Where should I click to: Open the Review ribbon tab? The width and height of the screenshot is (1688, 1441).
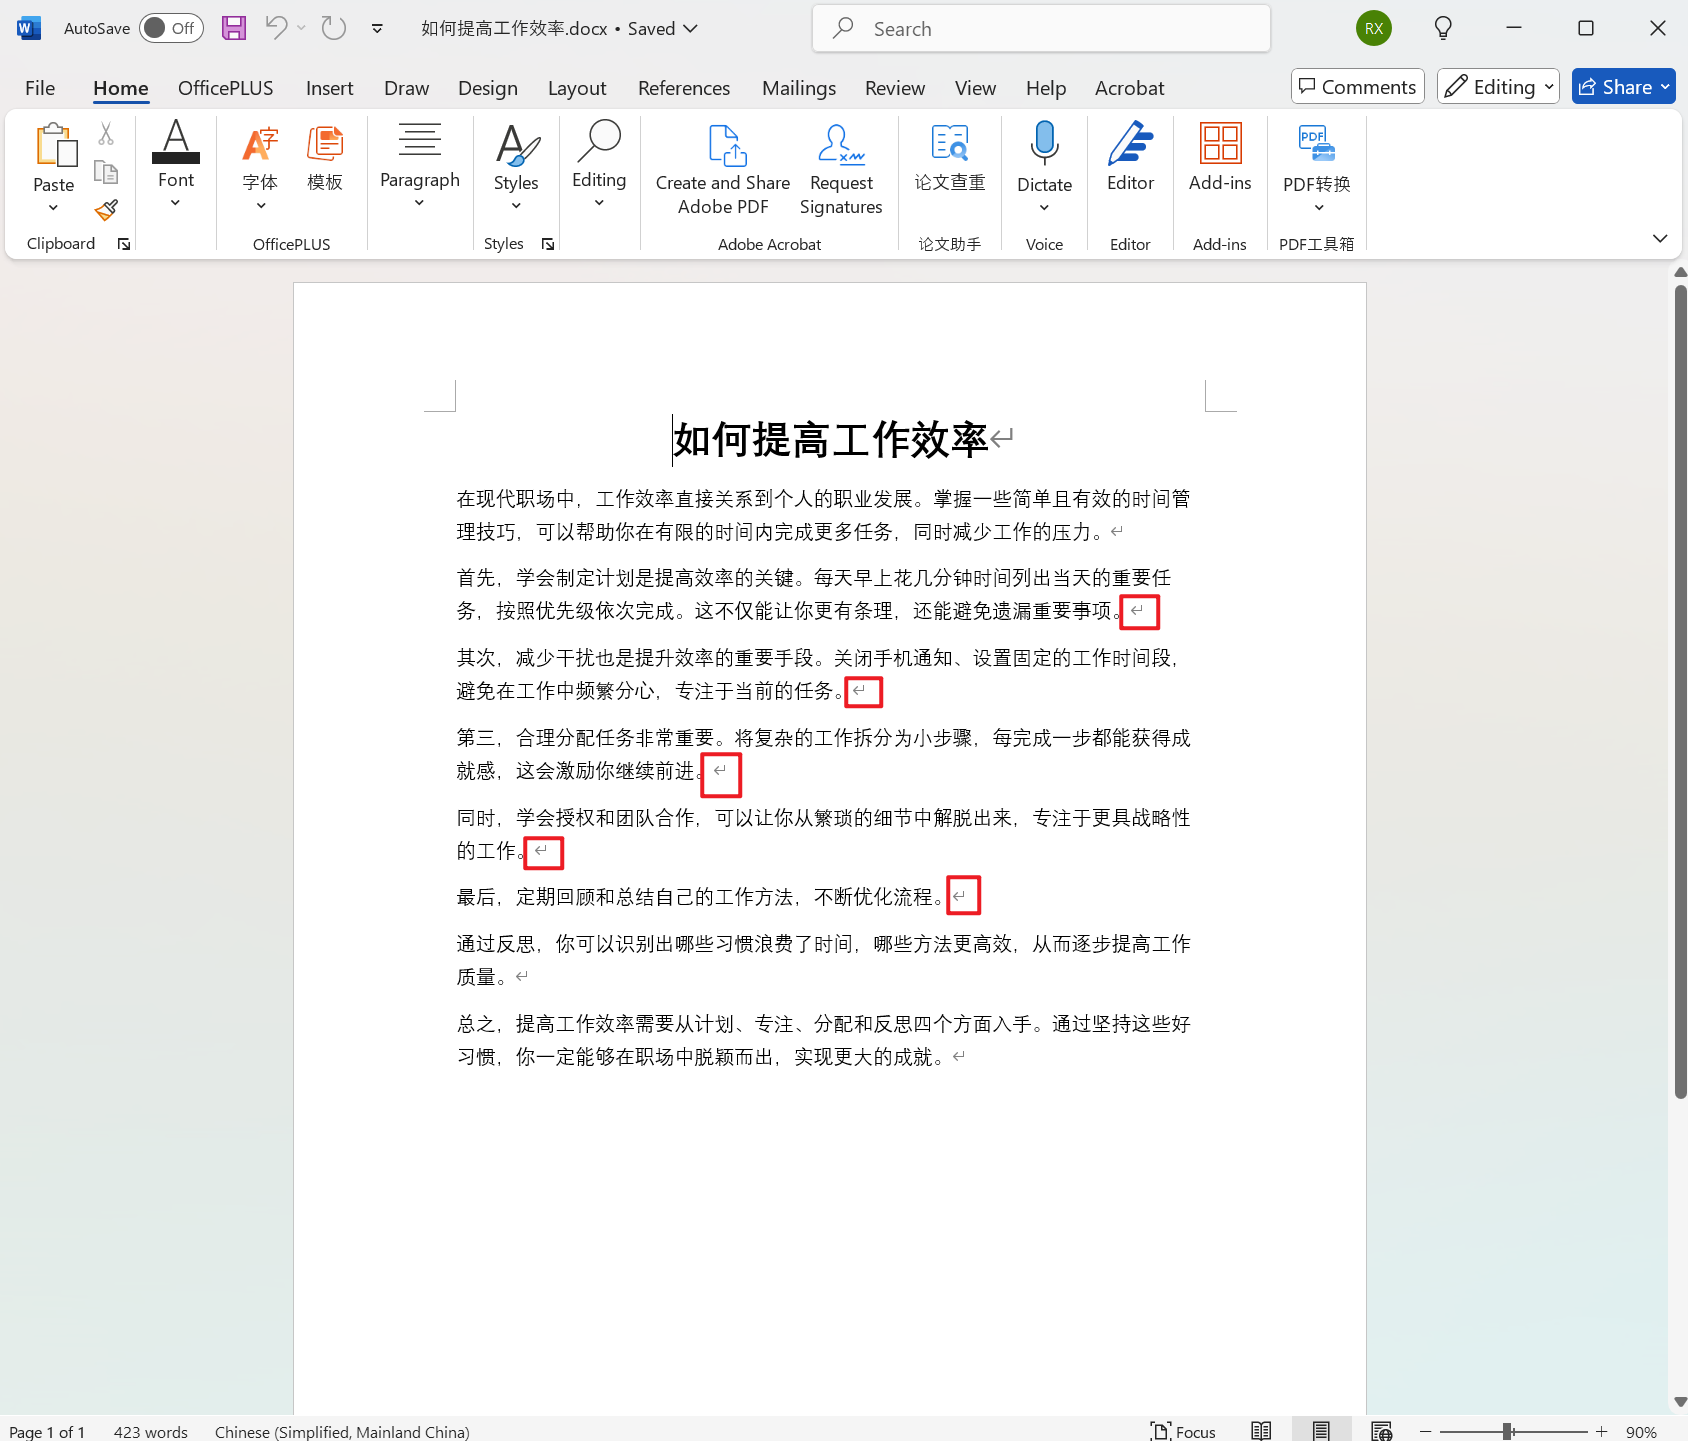click(894, 88)
